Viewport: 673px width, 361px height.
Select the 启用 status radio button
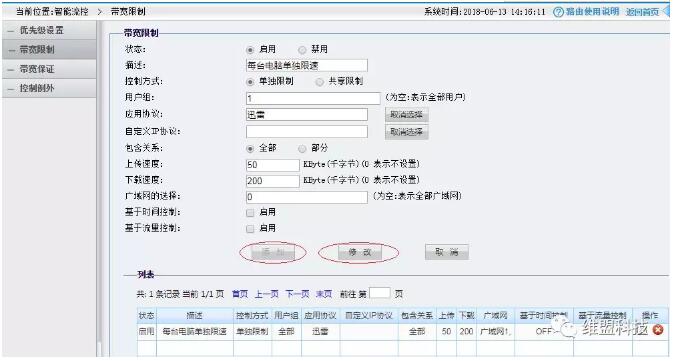click(250, 50)
